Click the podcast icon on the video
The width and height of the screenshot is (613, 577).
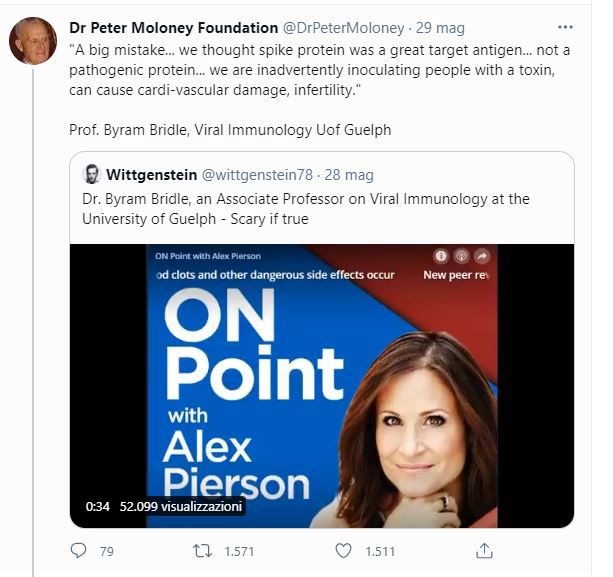click(461, 255)
